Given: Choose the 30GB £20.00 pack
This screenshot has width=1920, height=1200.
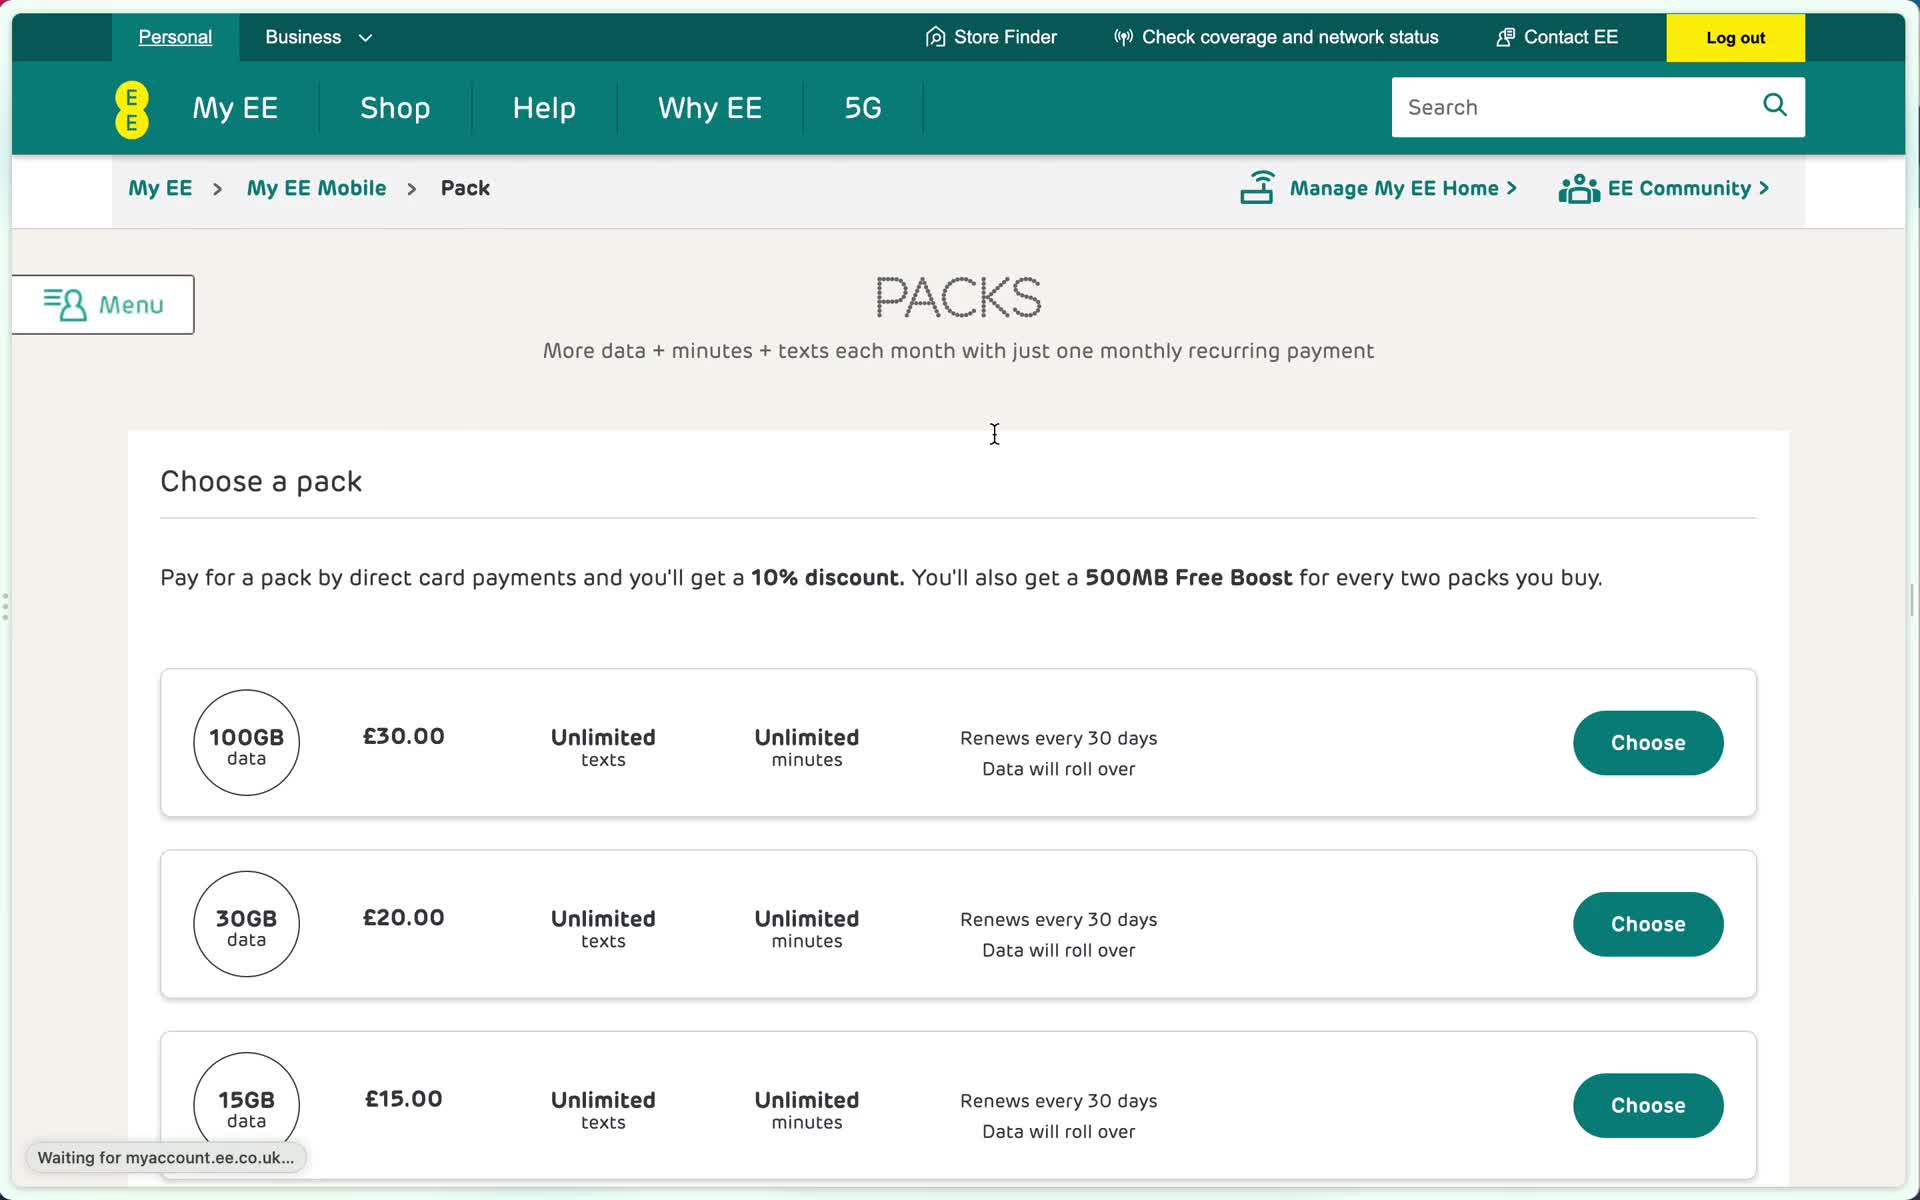Looking at the screenshot, I should point(1648,924).
